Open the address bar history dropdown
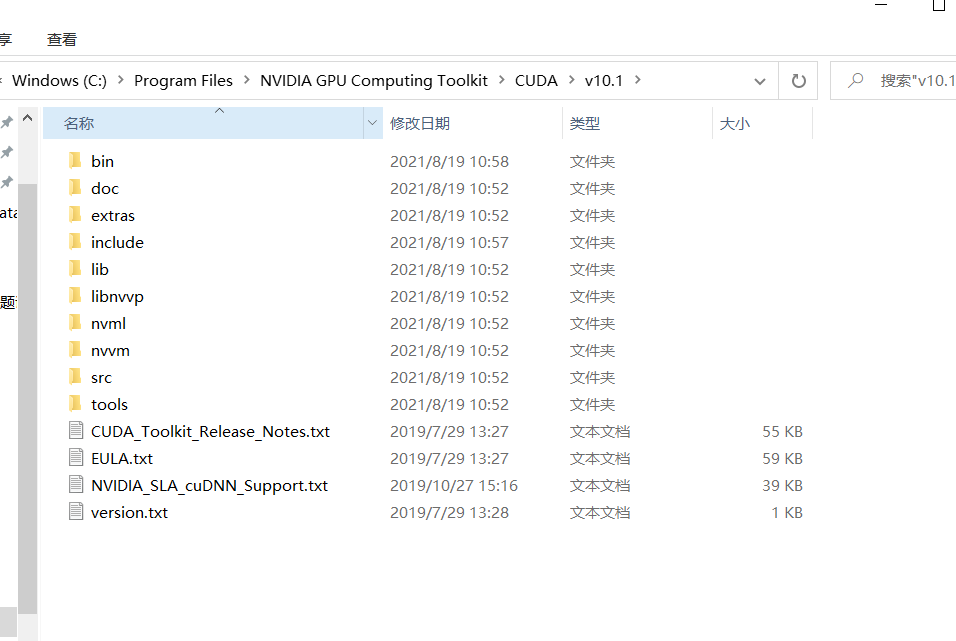 tap(760, 81)
